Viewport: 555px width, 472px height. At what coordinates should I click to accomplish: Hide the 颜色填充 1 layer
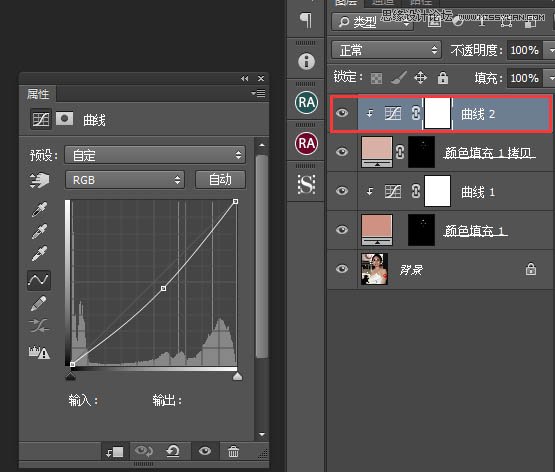coord(342,230)
